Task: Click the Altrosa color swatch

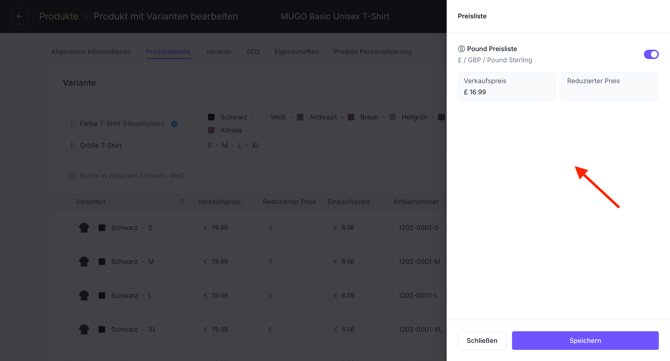Action: pyautogui.click(x=211, y=130)
